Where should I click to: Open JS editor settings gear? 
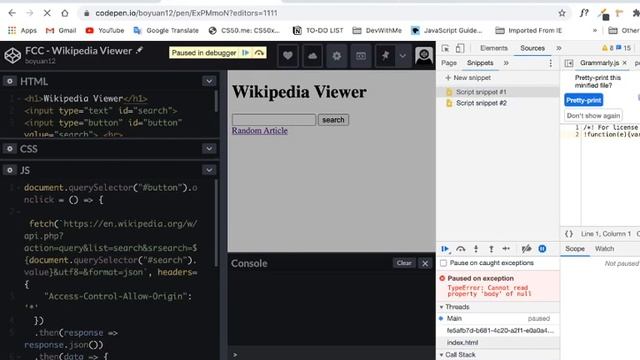[9, 170]
